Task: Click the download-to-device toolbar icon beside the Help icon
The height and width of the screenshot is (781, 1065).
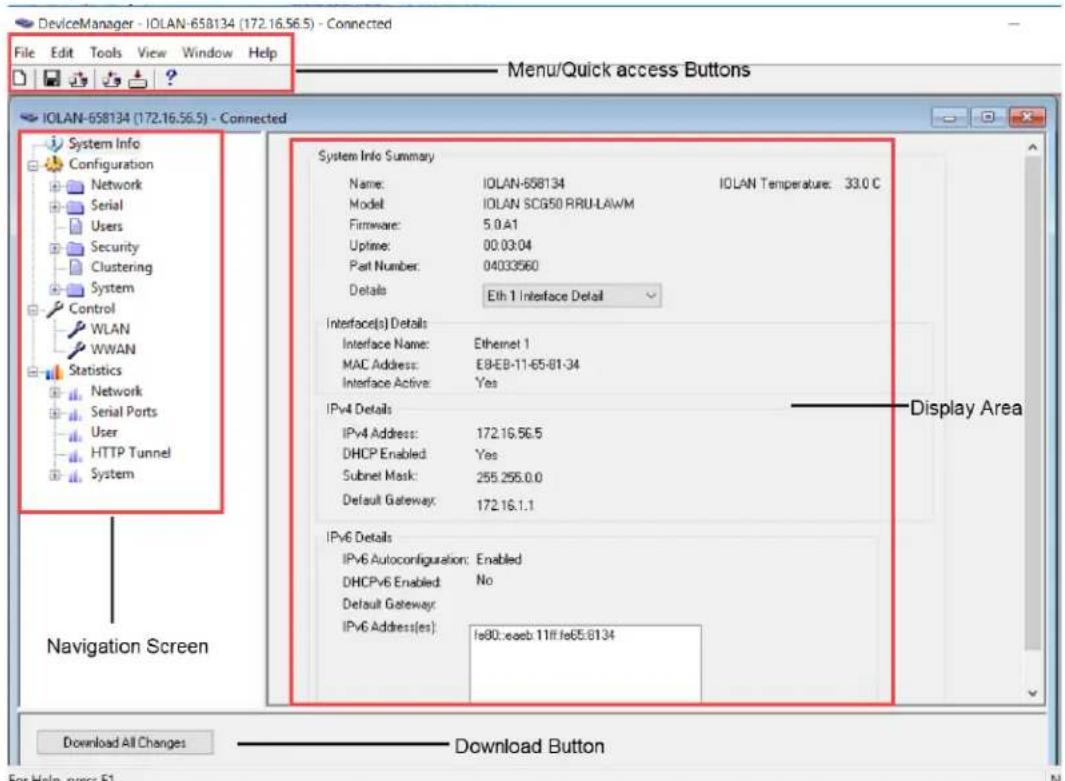Action: pos(138,79)
